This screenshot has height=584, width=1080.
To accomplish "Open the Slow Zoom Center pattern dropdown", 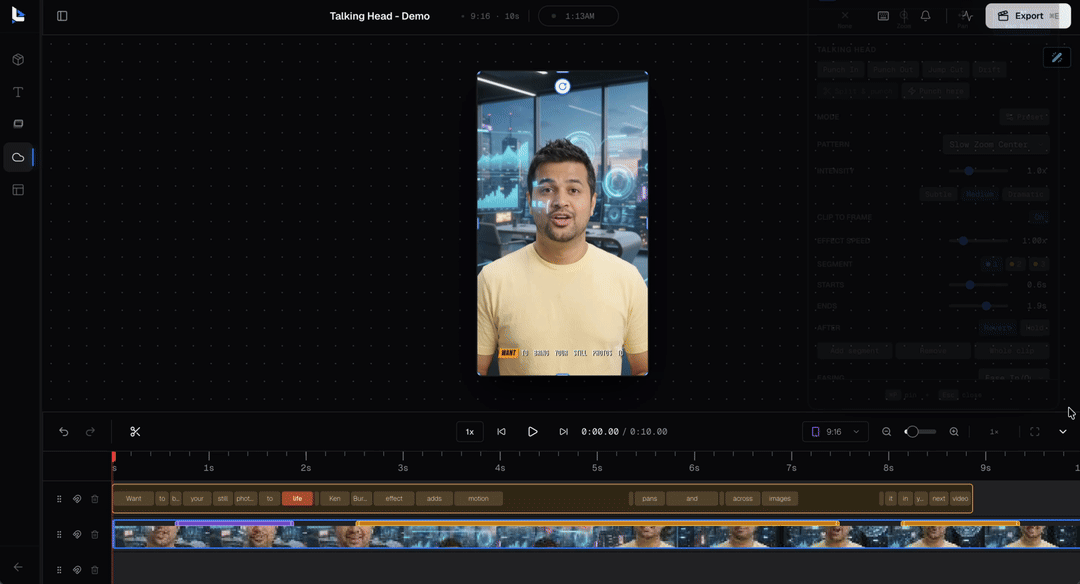I will (x=995, y=145).
